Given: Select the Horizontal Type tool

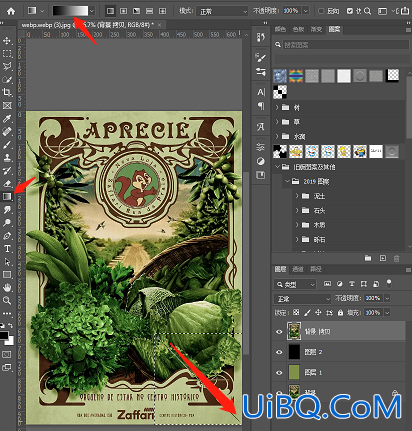Looking at the screenshot, I should click(x=7, y=249).
